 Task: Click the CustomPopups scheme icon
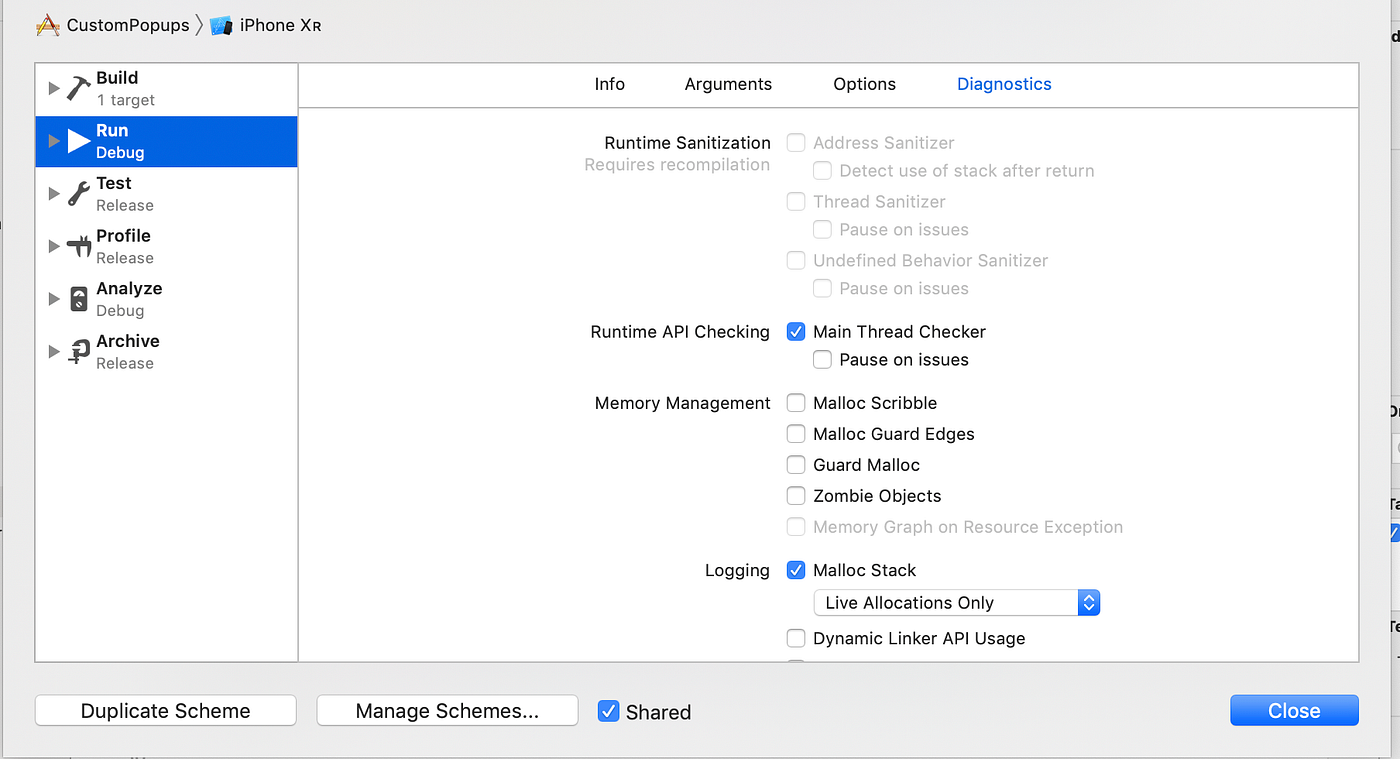(47, 25)
